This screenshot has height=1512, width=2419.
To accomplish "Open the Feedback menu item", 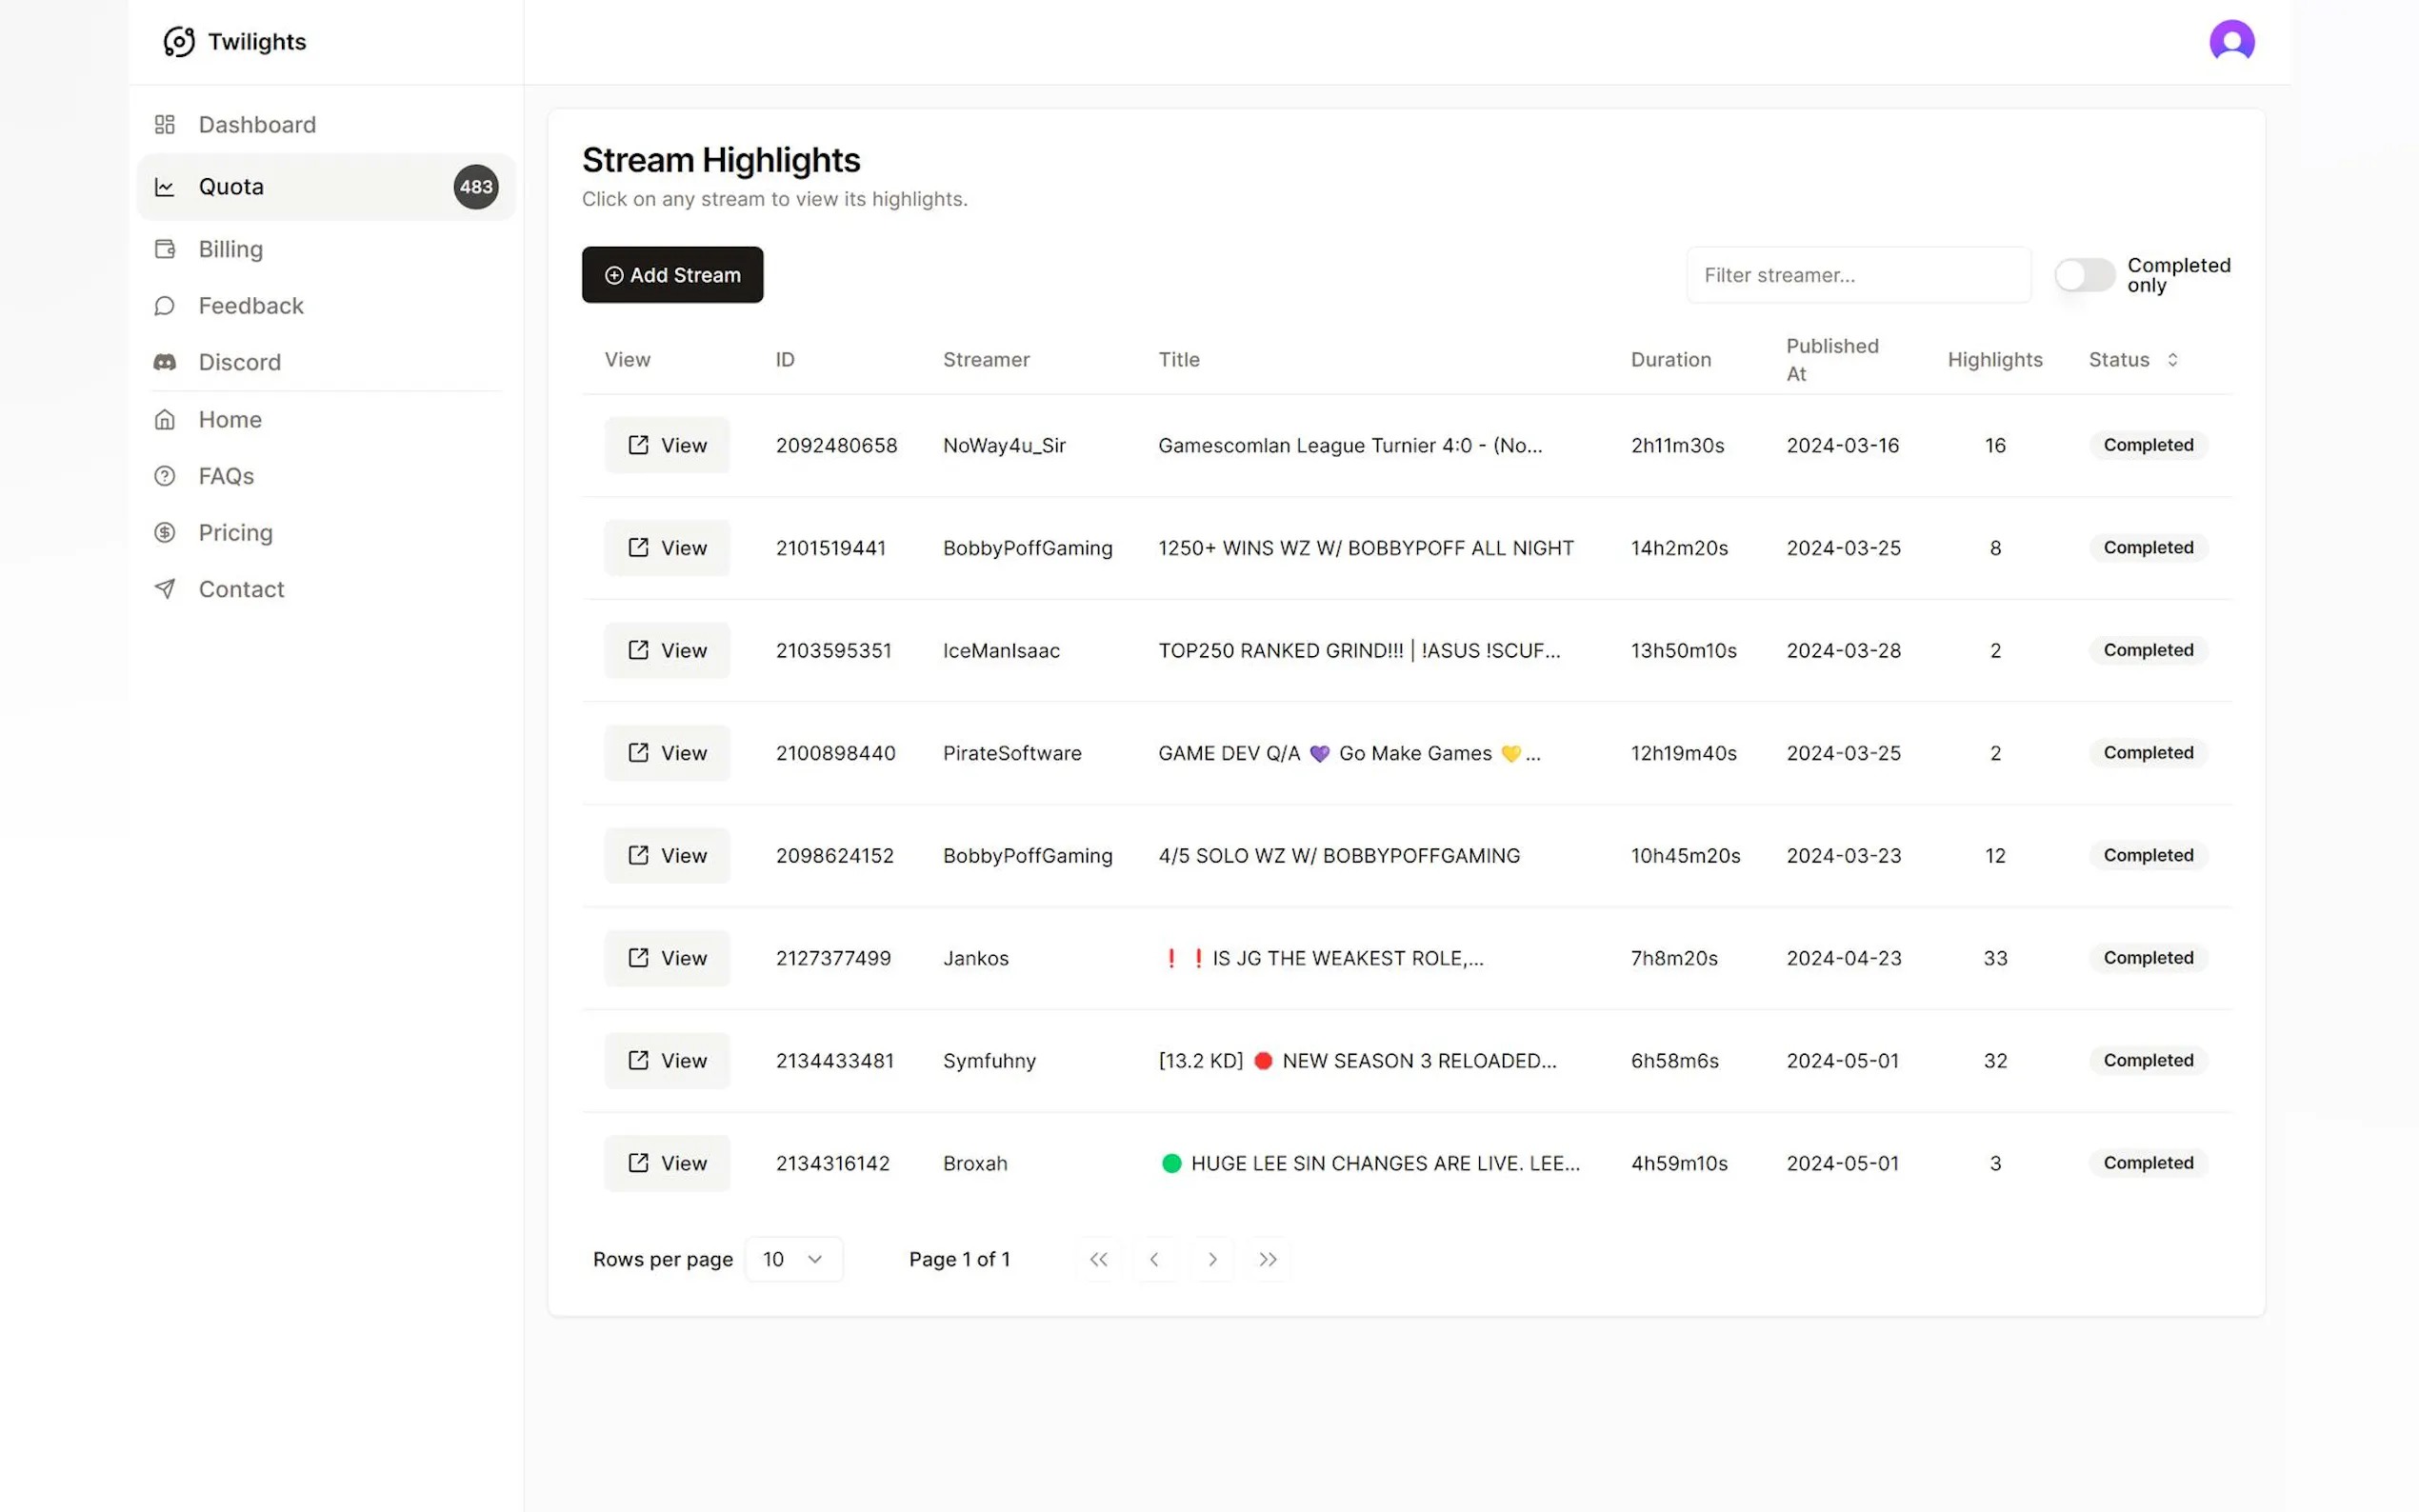I will pos(251,306).
